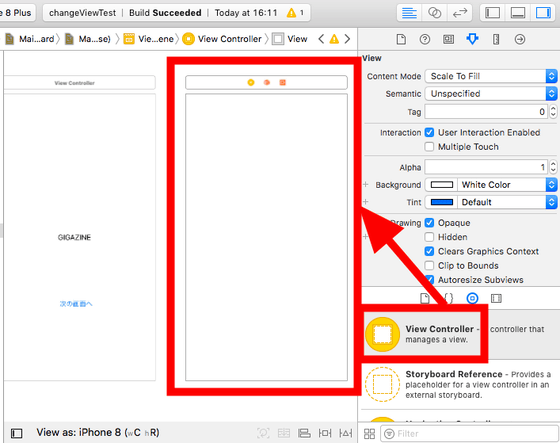Show the File Template library
Image resolution: width=560 pixels, height=443 pixels.
coord(425,298)
